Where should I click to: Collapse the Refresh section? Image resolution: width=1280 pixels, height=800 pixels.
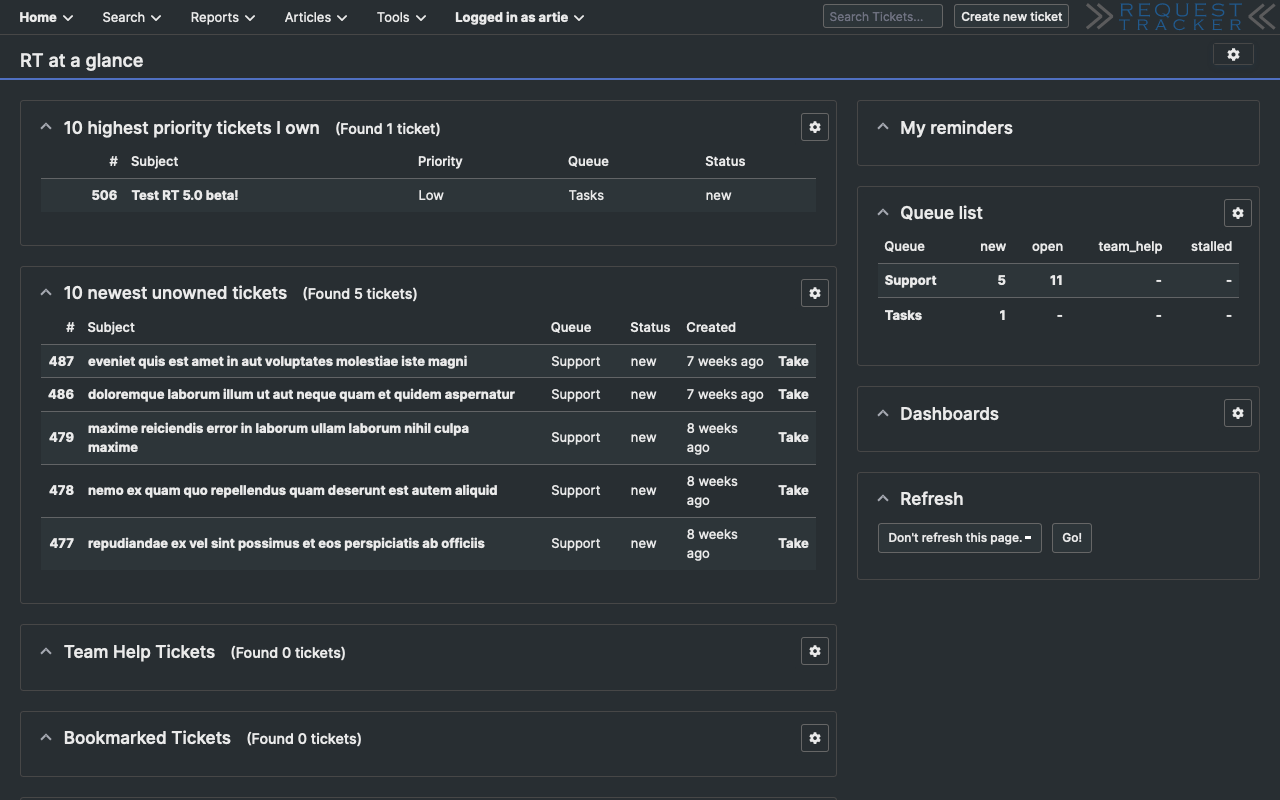882,497
